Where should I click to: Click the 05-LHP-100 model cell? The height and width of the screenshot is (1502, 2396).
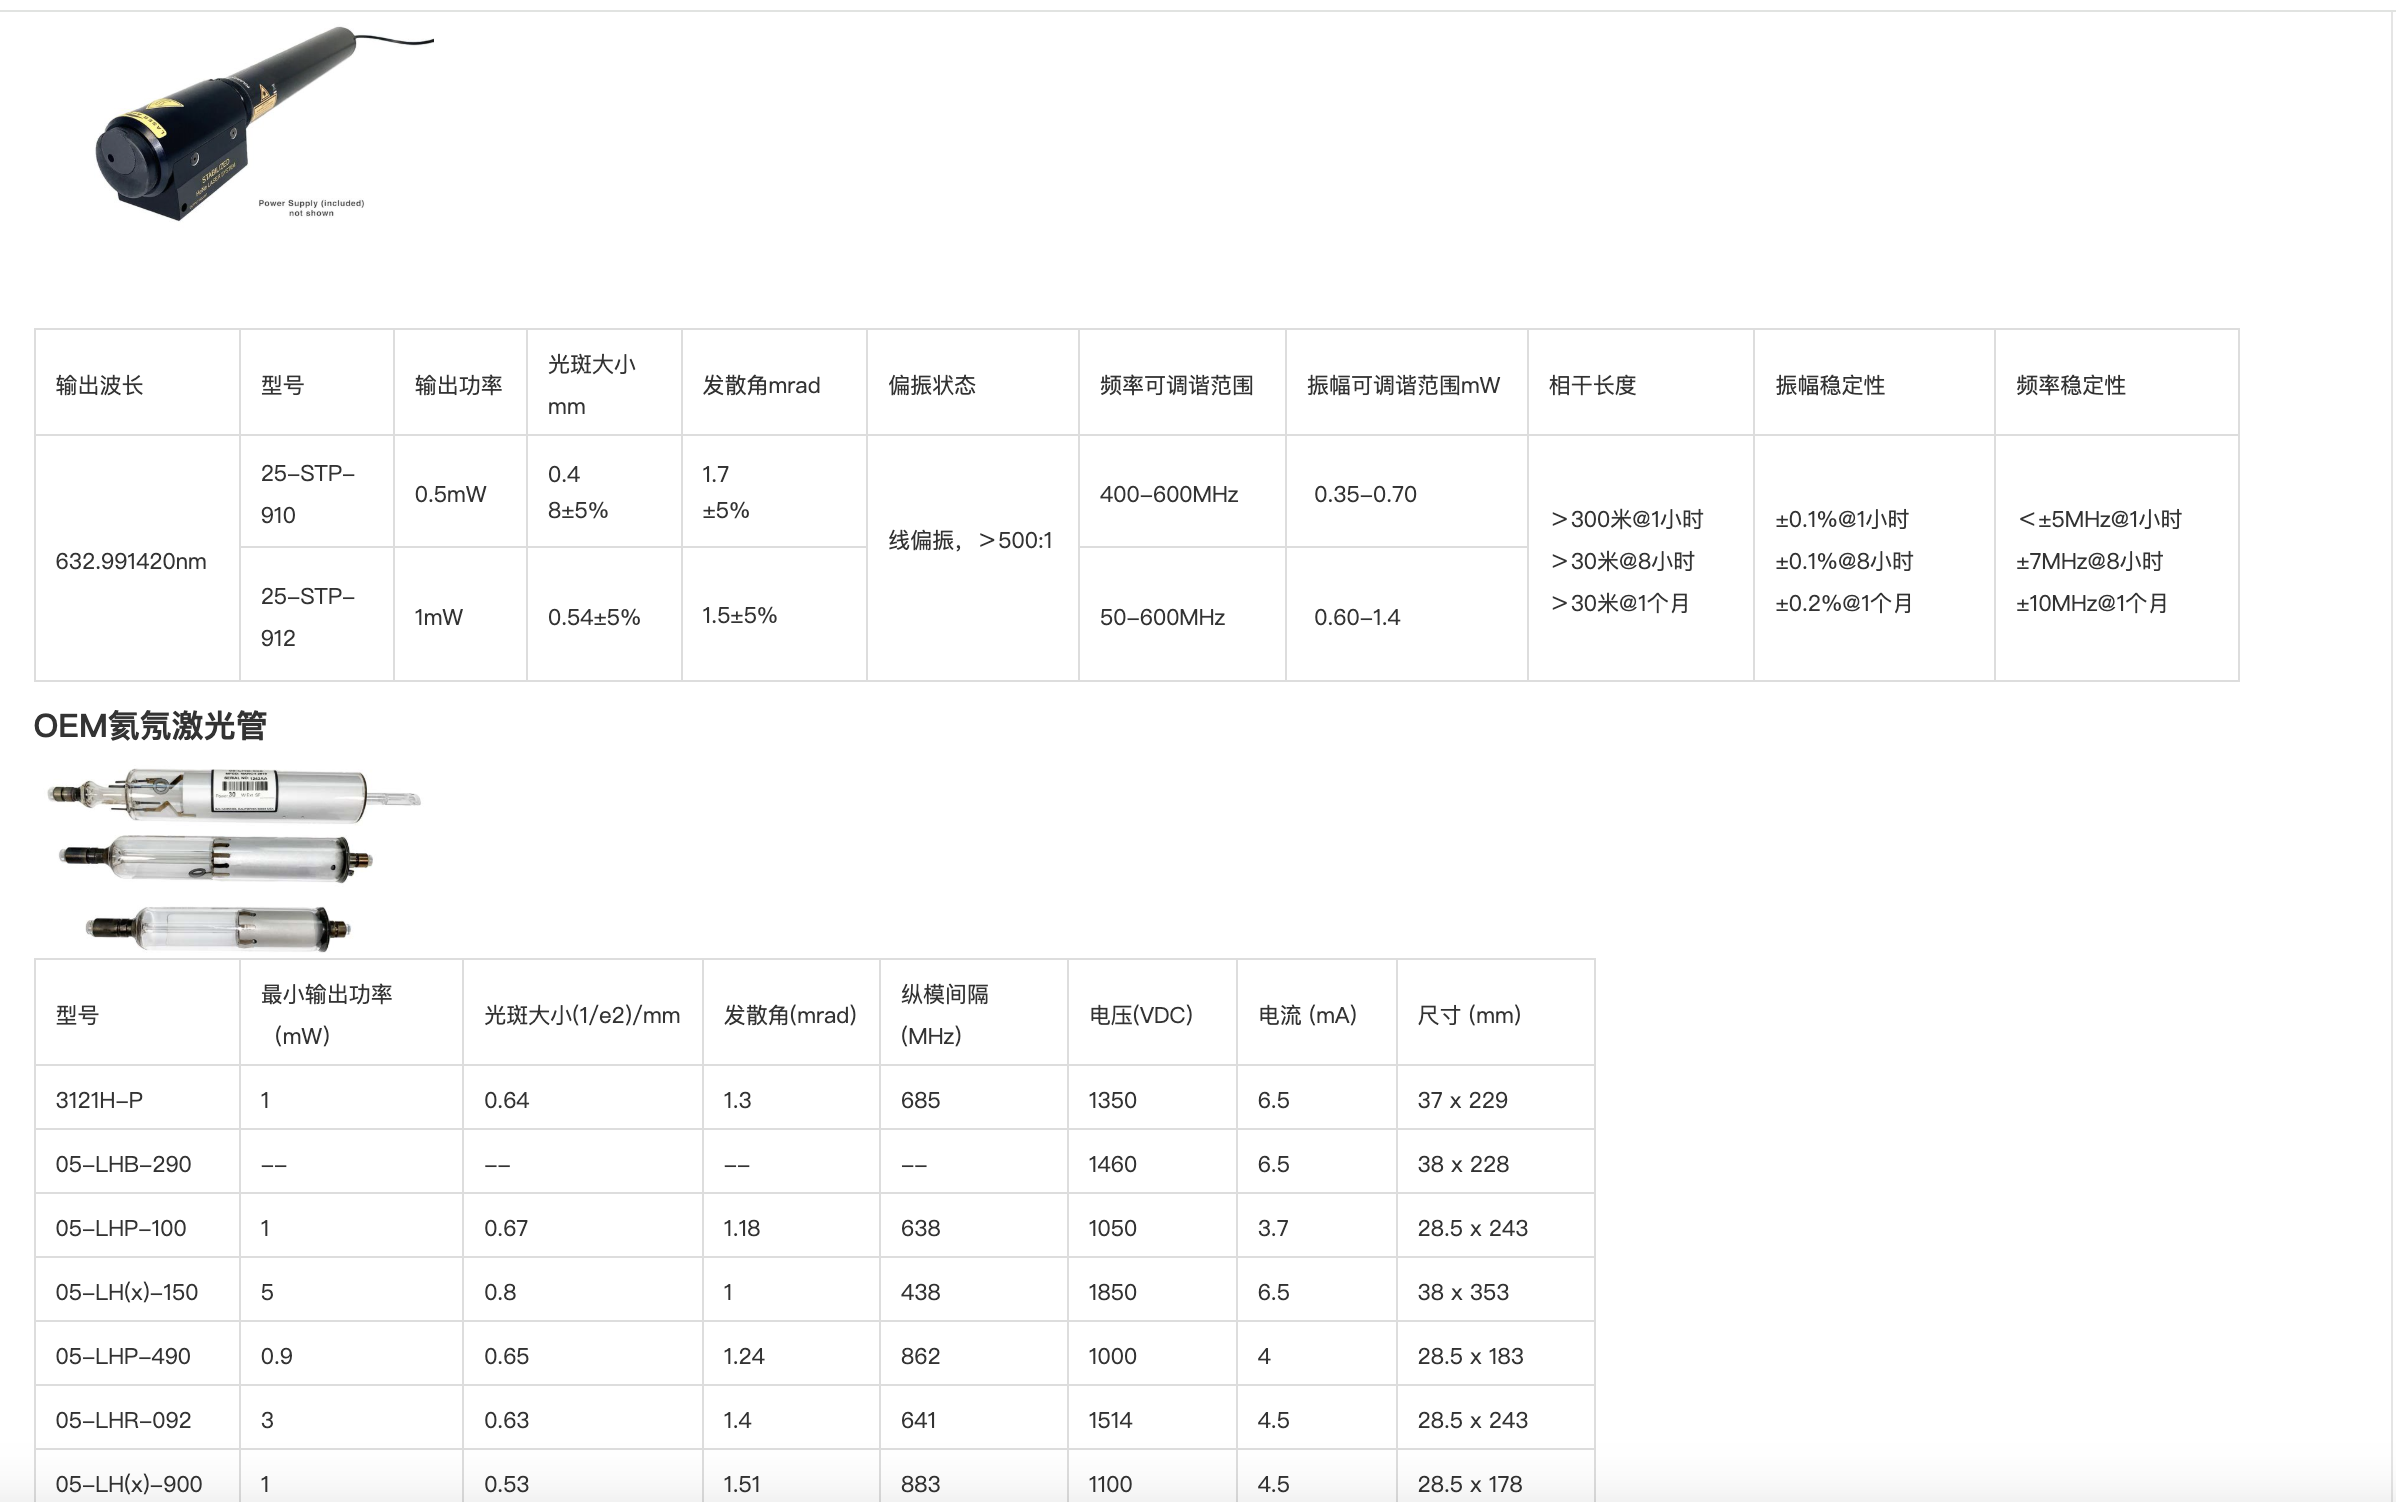pos(121,1228)
